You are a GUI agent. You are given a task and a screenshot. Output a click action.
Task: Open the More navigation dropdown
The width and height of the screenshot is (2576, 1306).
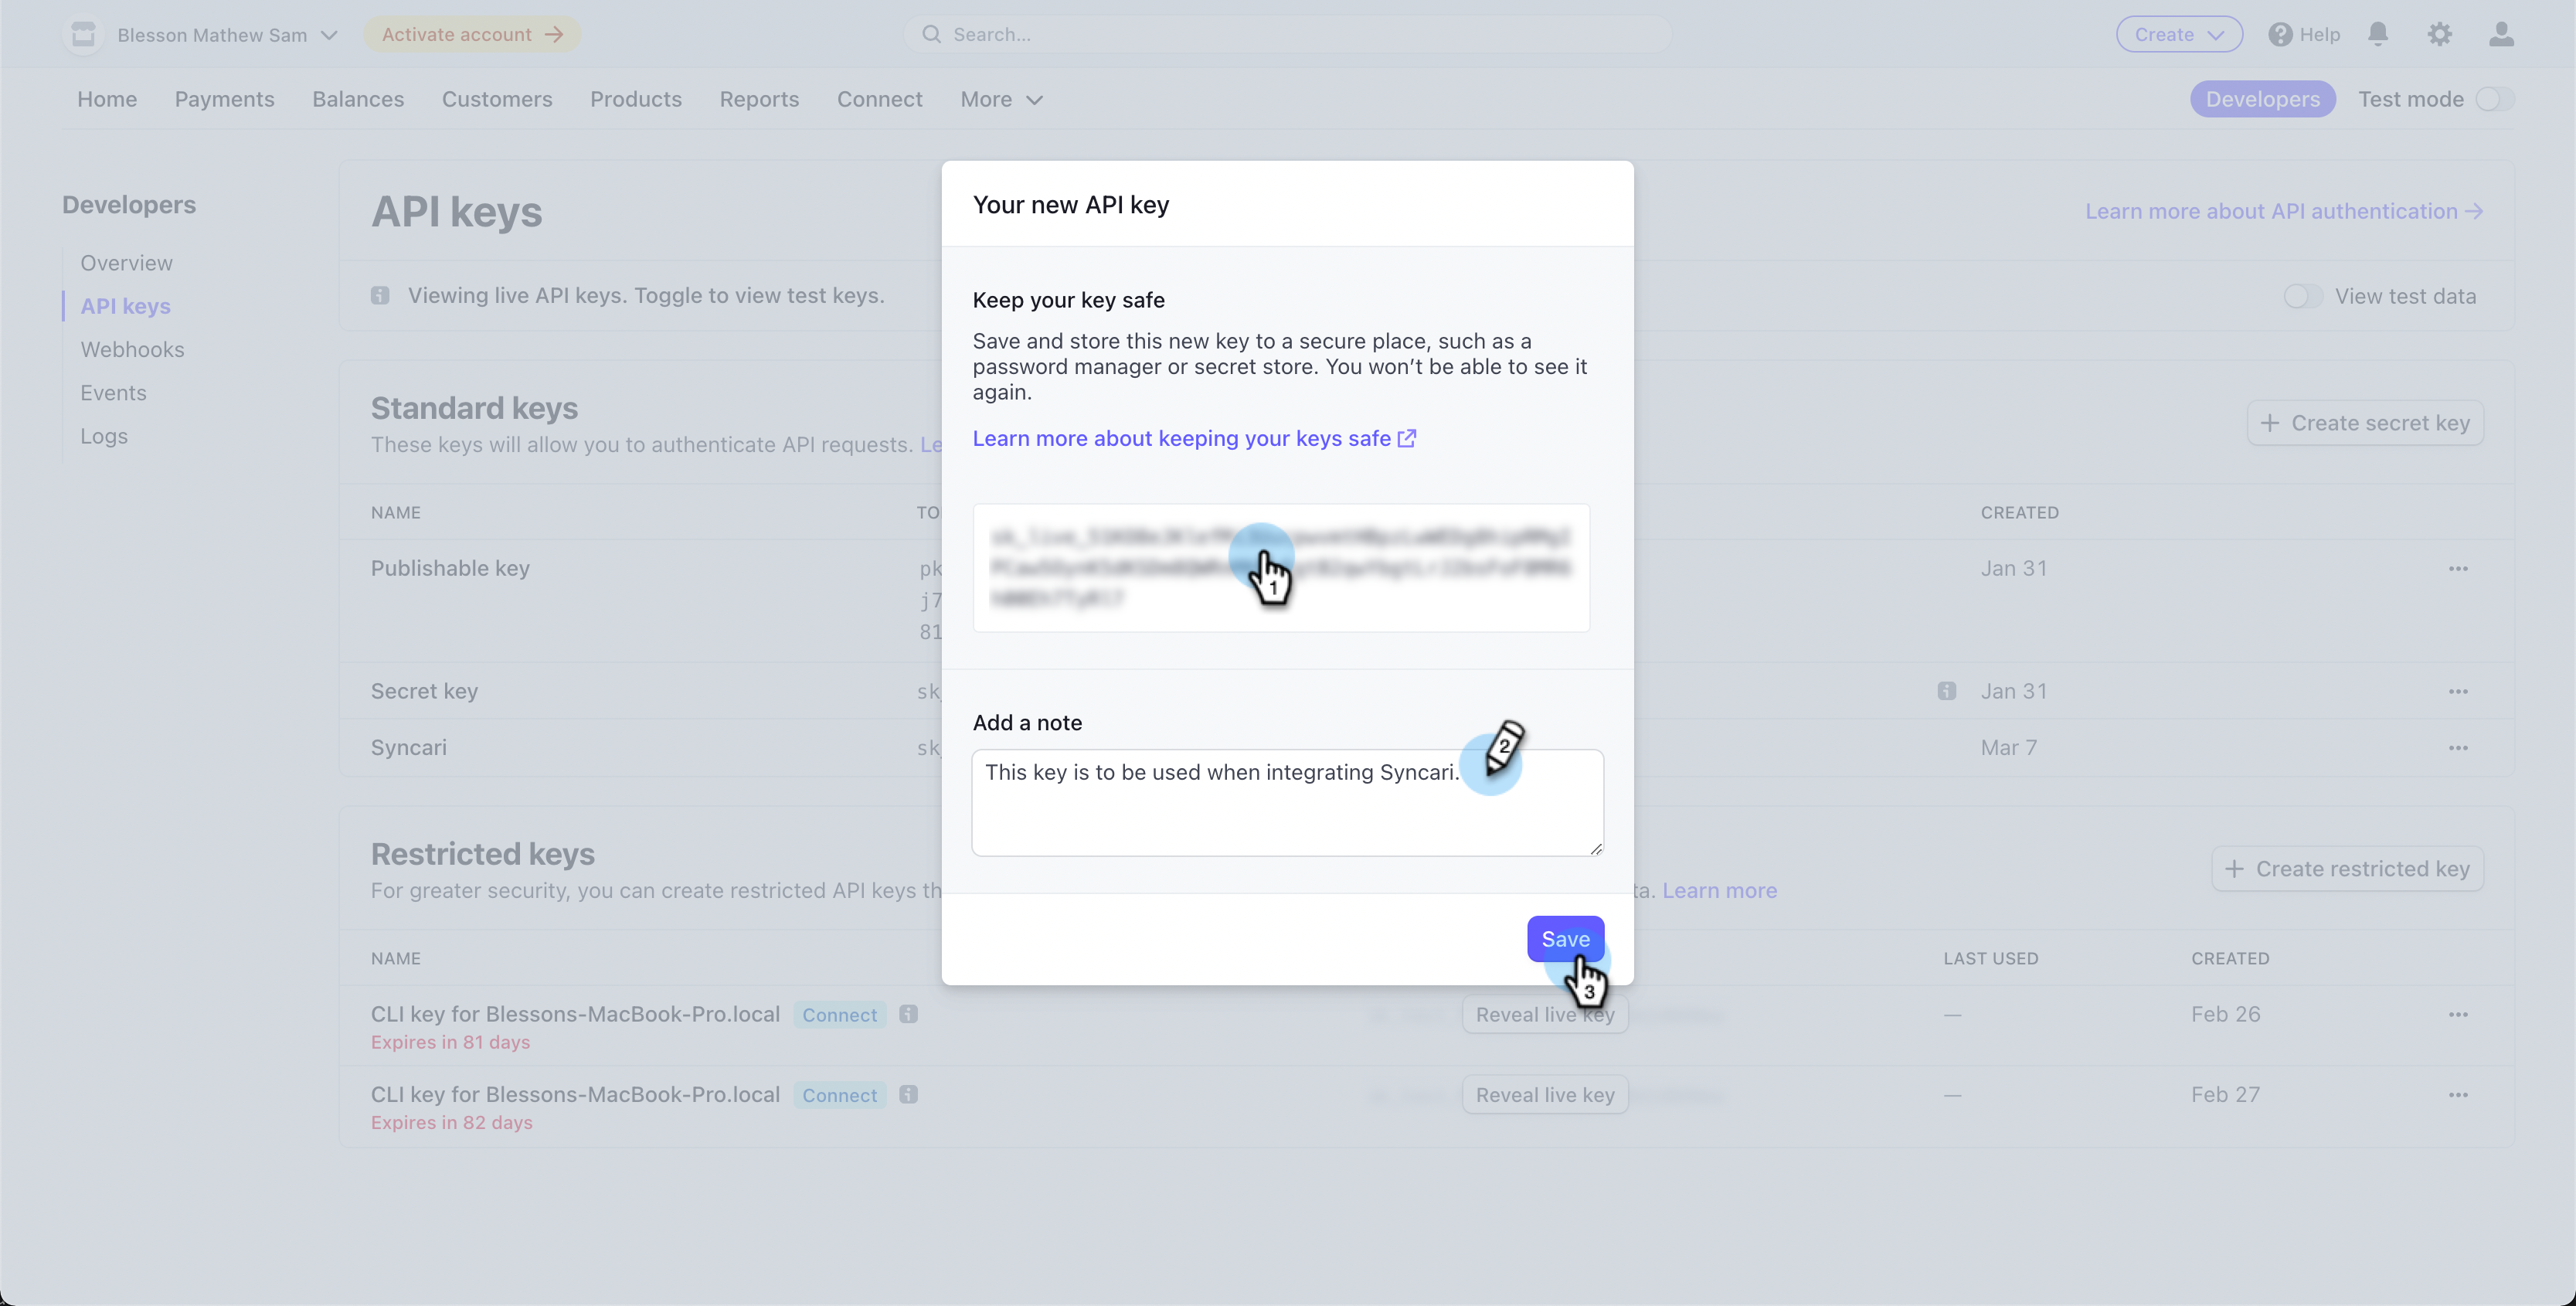click(1001, 99)
